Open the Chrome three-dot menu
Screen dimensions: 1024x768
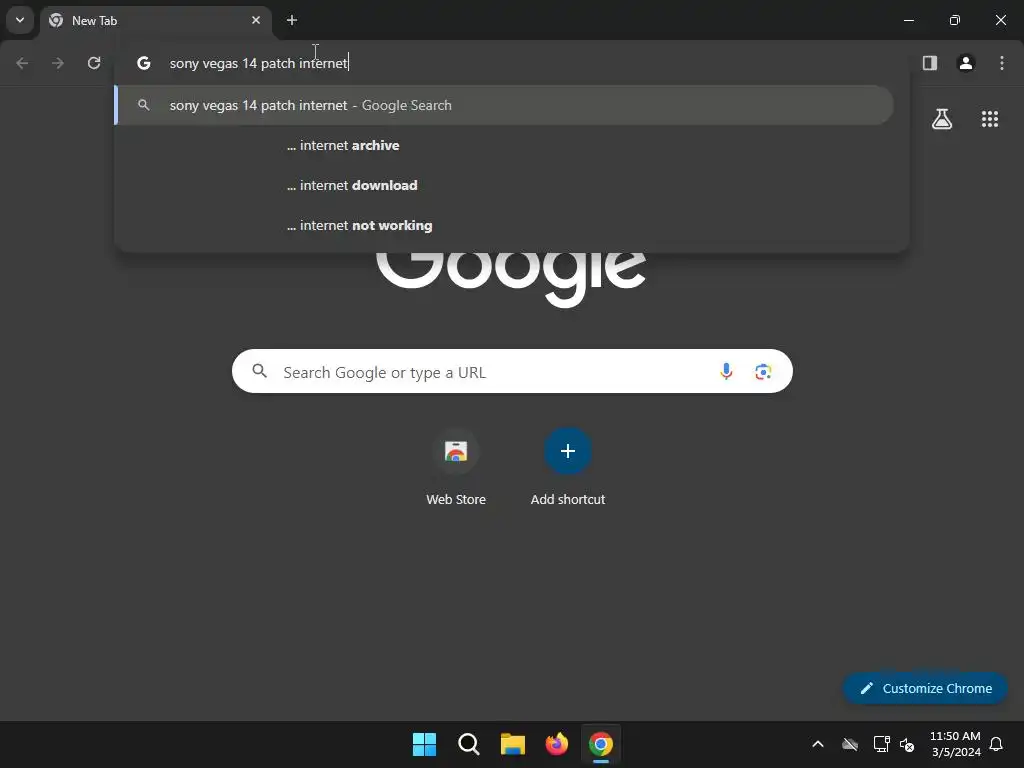coord(1002,63)
